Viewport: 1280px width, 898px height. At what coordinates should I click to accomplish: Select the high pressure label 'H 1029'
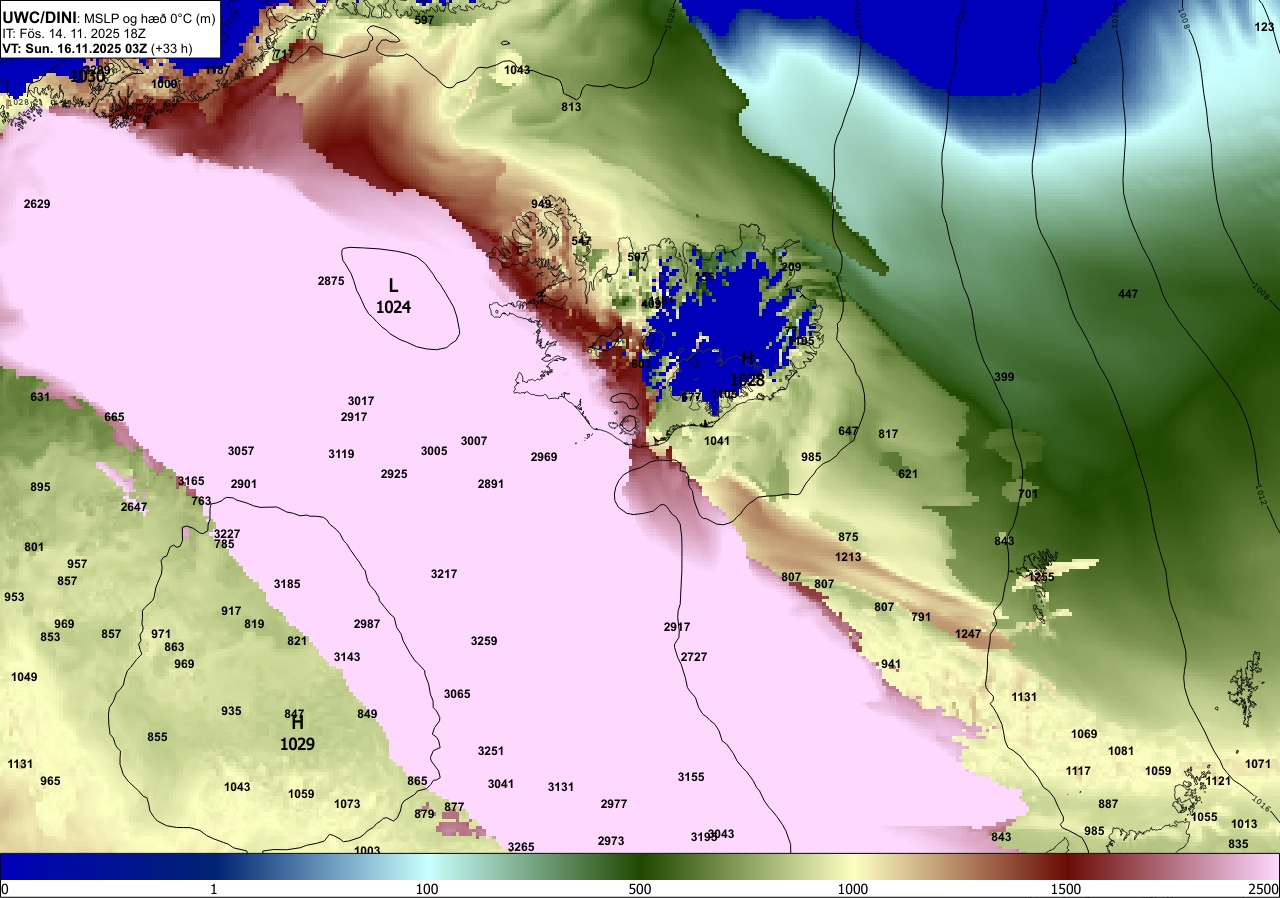coord(297,733)
